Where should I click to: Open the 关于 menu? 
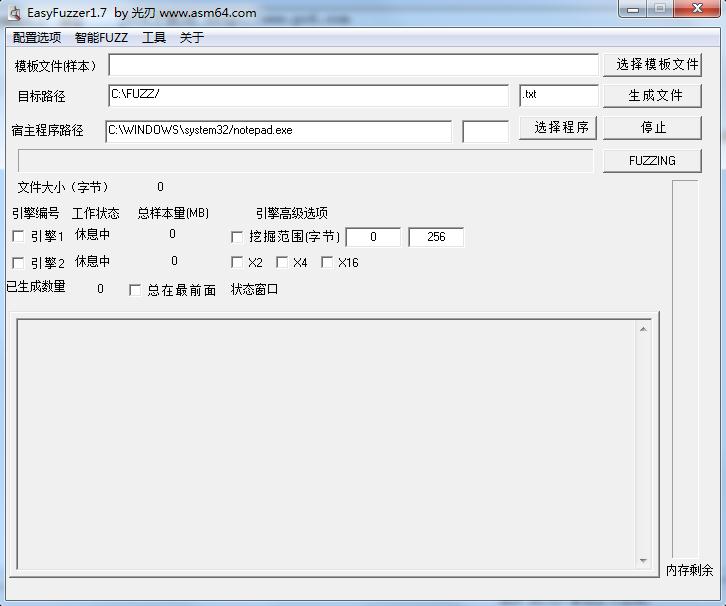click(192, 37)
